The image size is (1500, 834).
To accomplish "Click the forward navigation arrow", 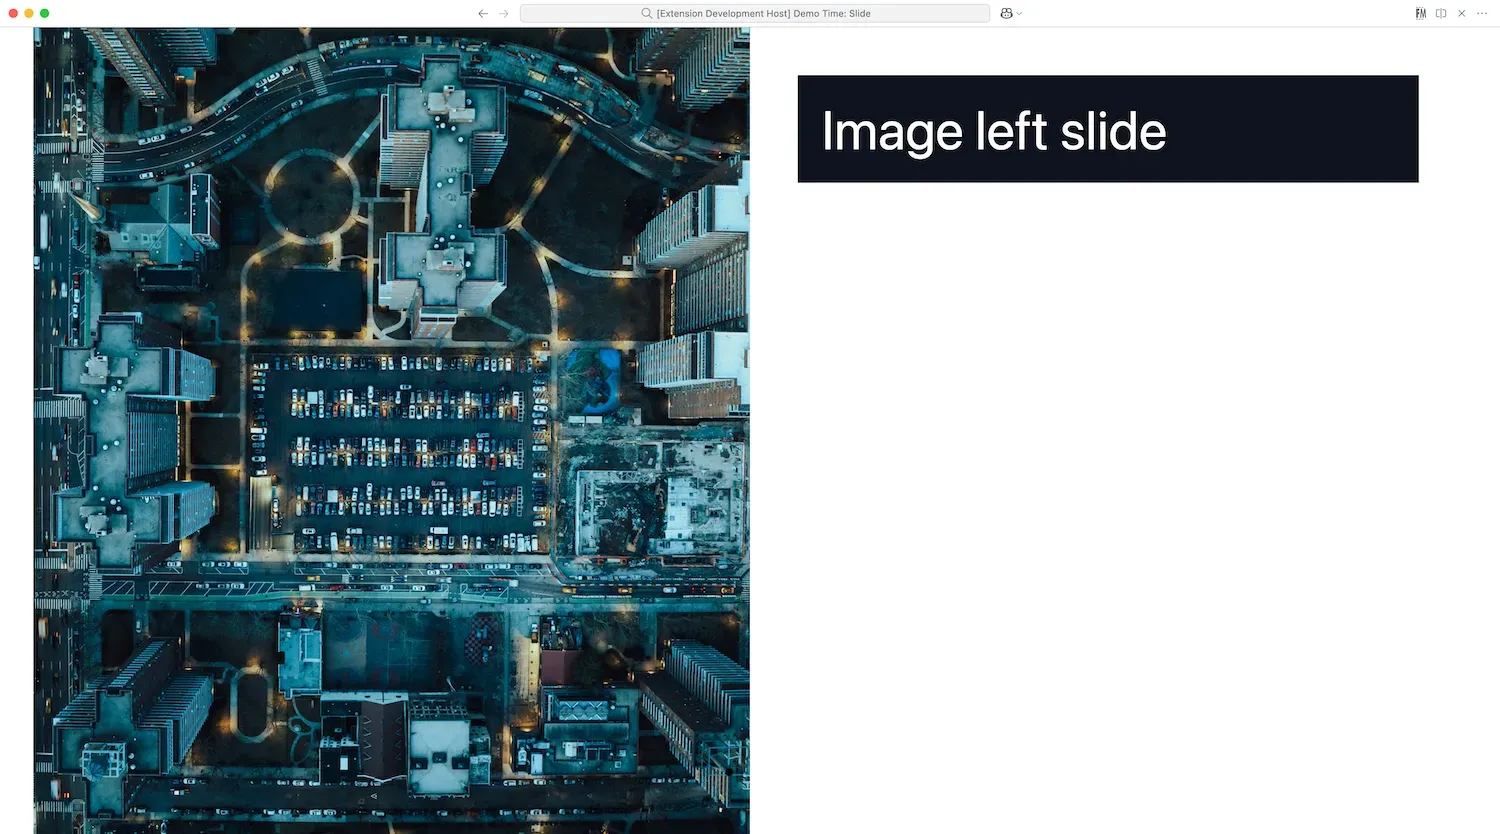I will pyautogui.click(x=503, y=13).
